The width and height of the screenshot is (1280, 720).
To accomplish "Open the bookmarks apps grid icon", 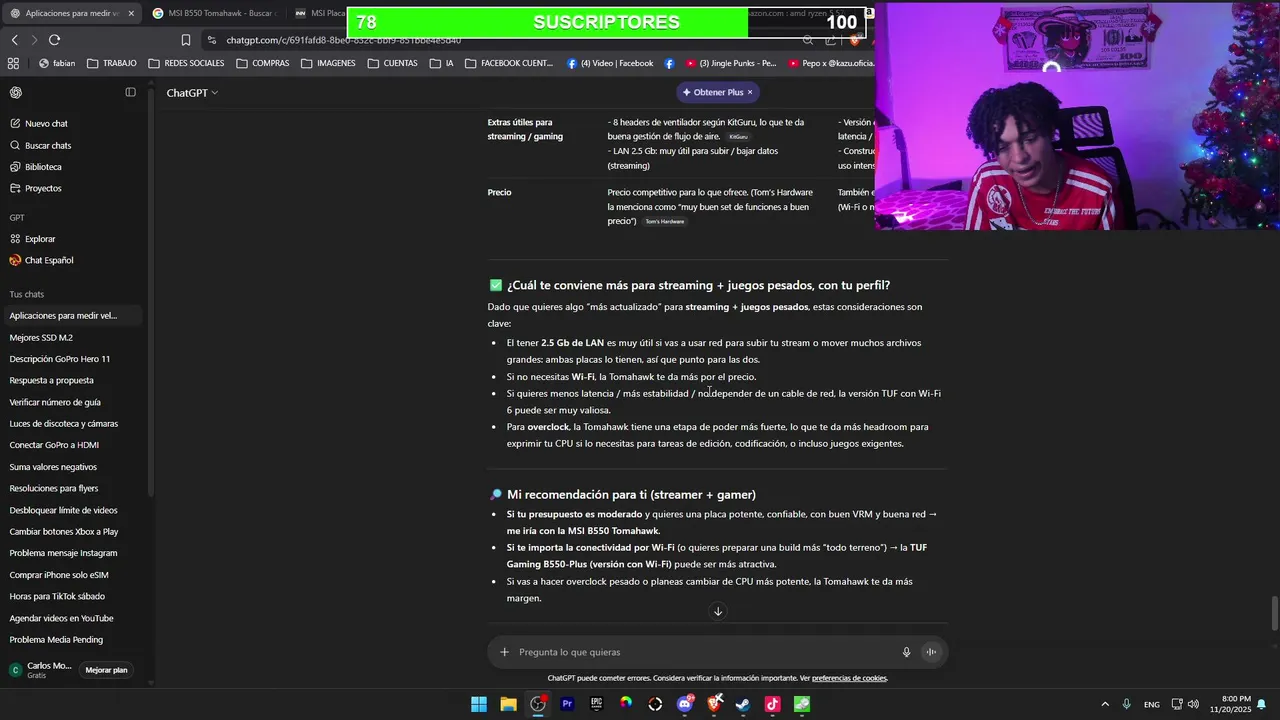I will click(13, 63).
